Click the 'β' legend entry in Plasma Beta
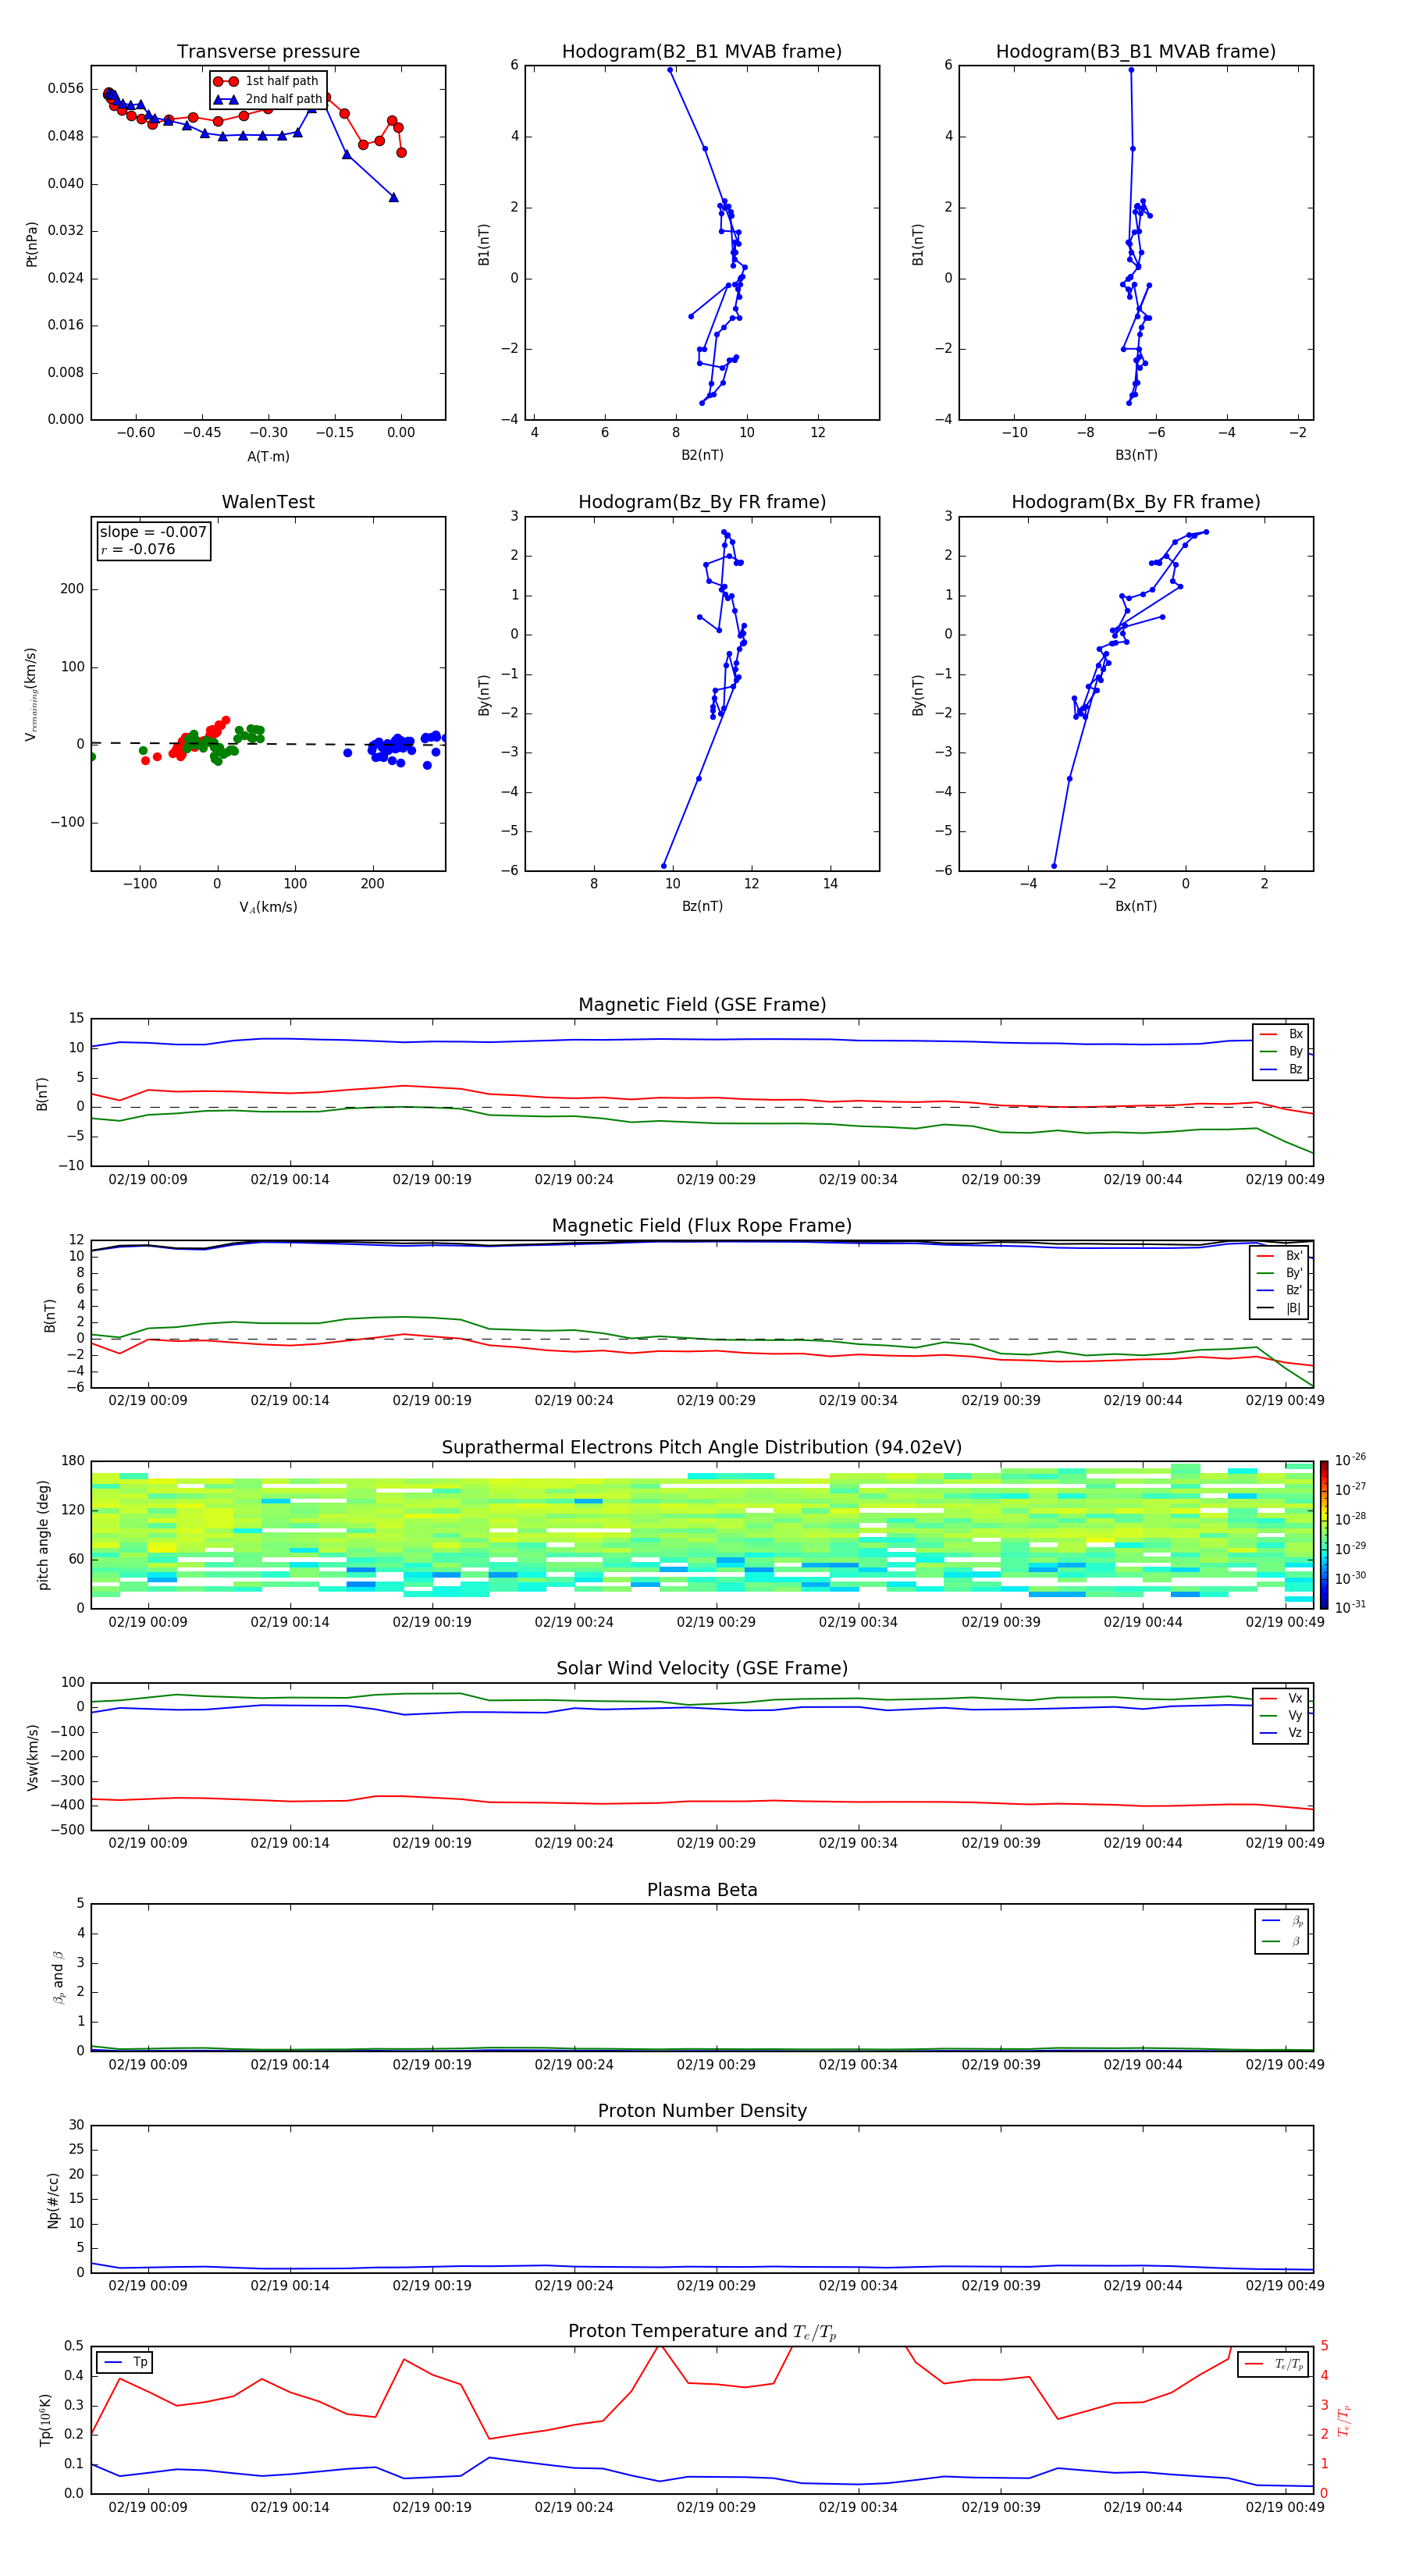Viewport: 1405px width, 2576px height. pos(1282,1942)
